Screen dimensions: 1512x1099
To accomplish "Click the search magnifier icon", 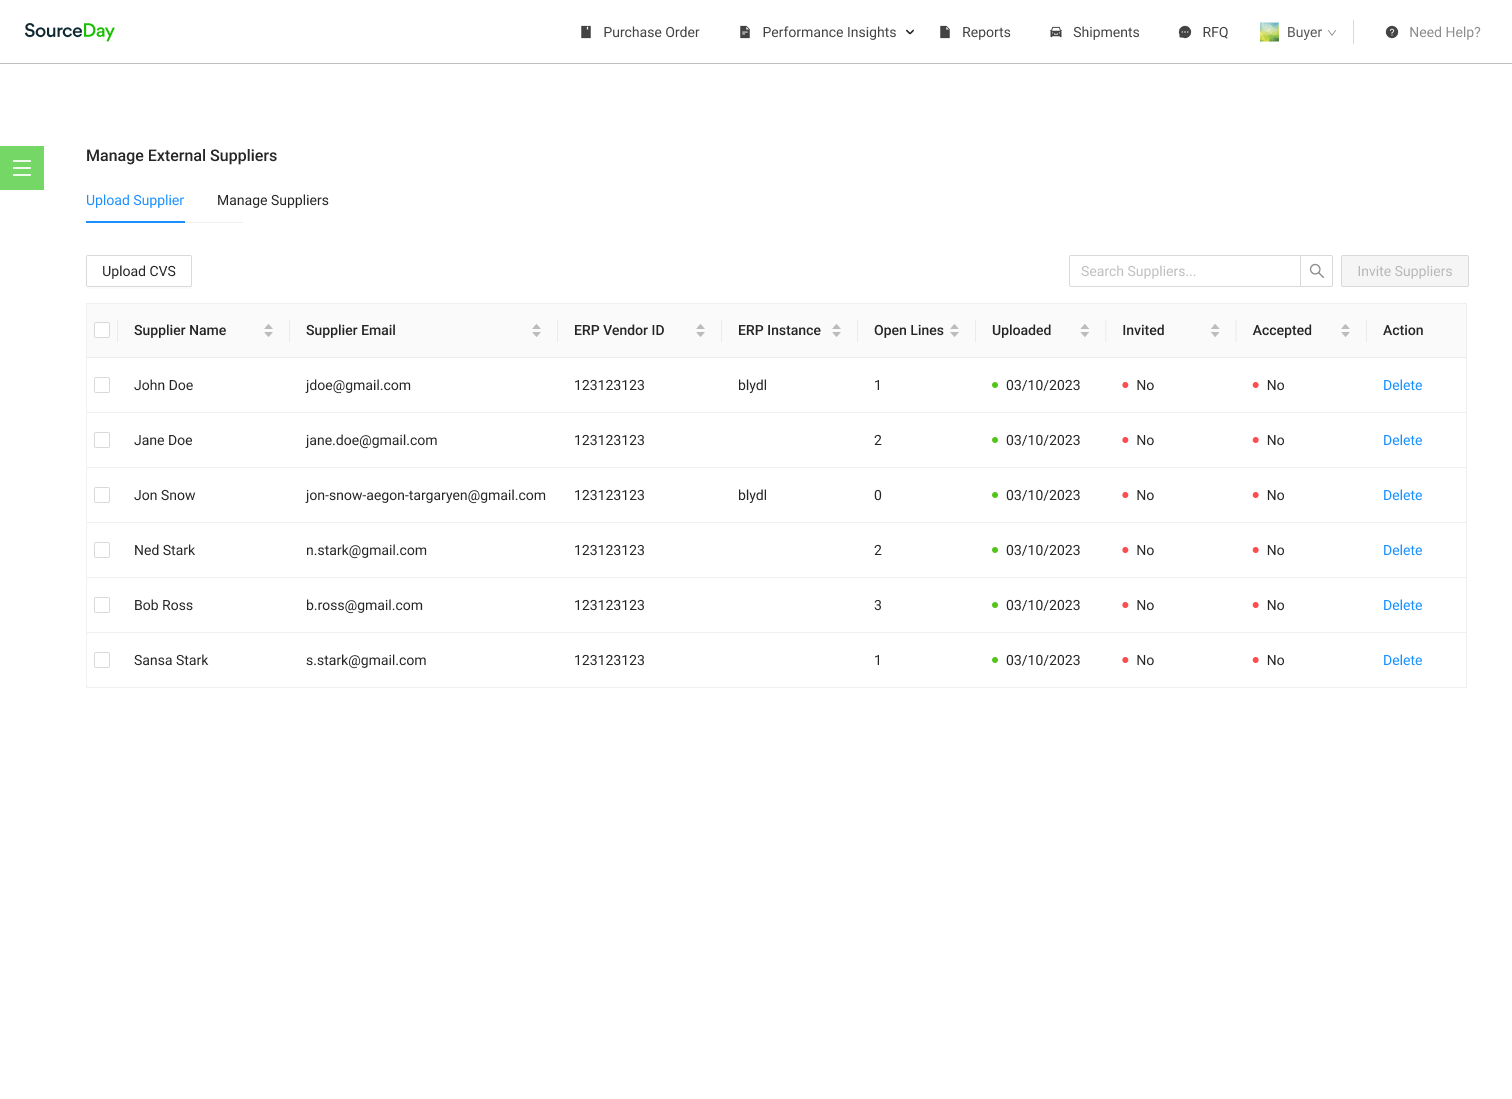I will tap(1316, 271).
